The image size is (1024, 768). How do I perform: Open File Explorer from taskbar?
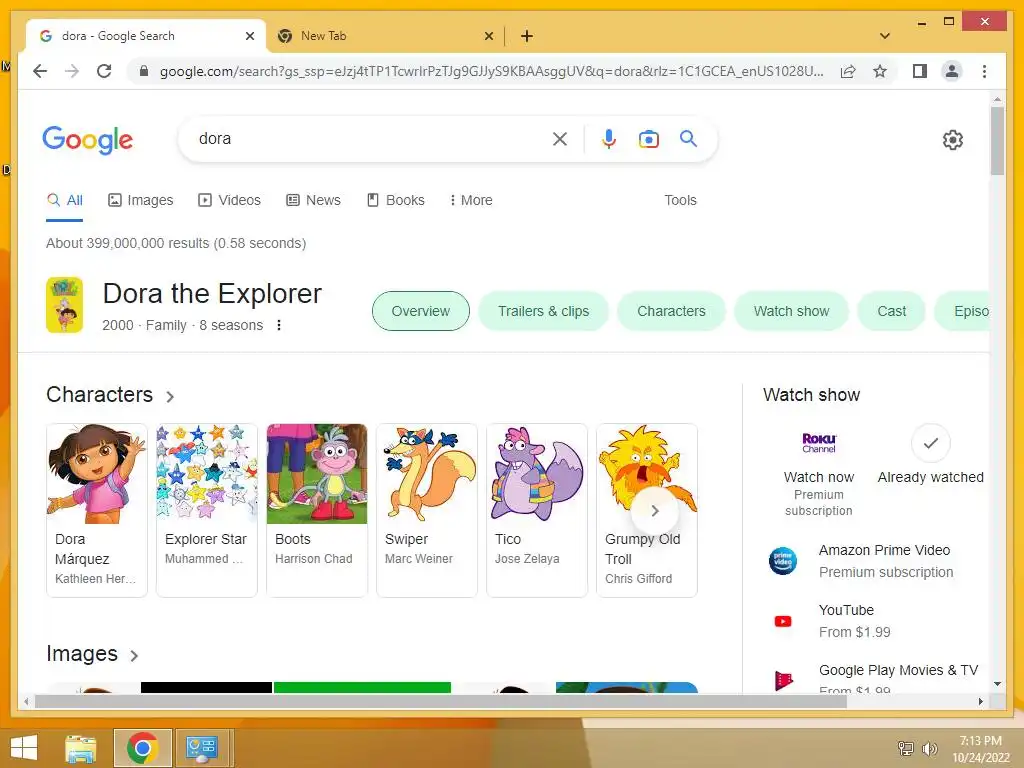81,748
